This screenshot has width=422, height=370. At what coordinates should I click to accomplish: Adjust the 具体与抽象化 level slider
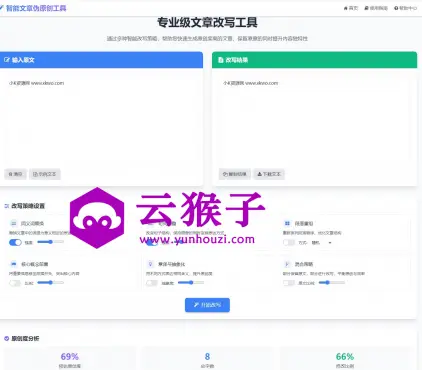click(191, 282)
